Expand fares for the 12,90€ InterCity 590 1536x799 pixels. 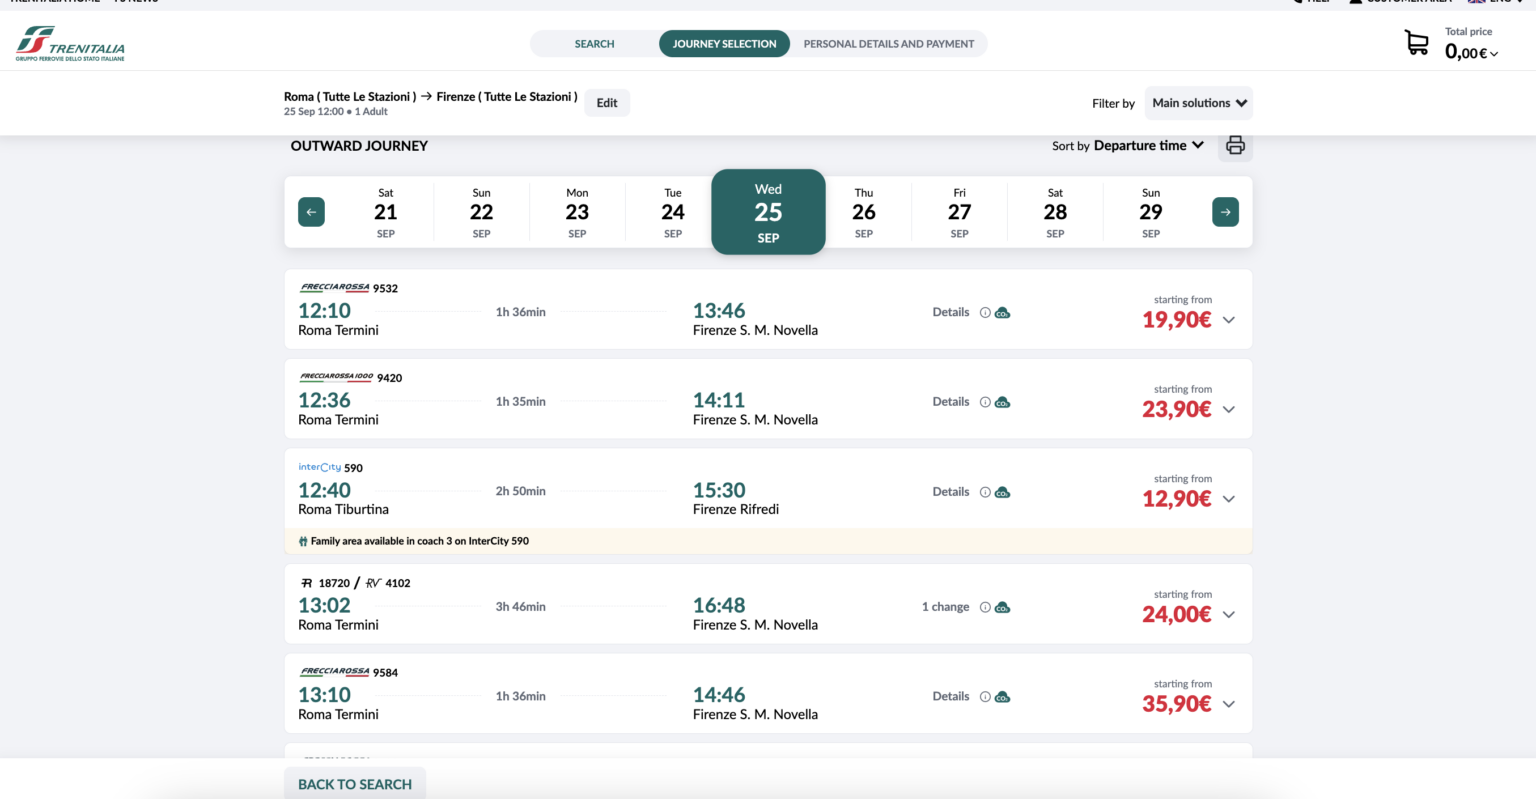(1228, 498)
